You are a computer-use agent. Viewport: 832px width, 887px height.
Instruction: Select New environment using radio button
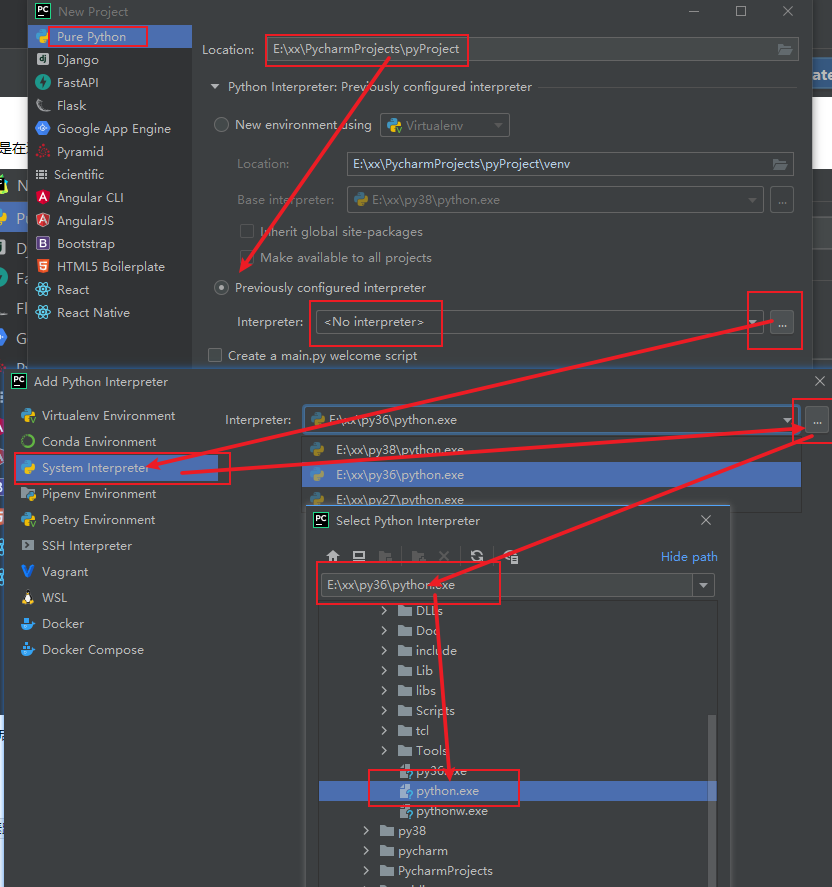[221, 124]
